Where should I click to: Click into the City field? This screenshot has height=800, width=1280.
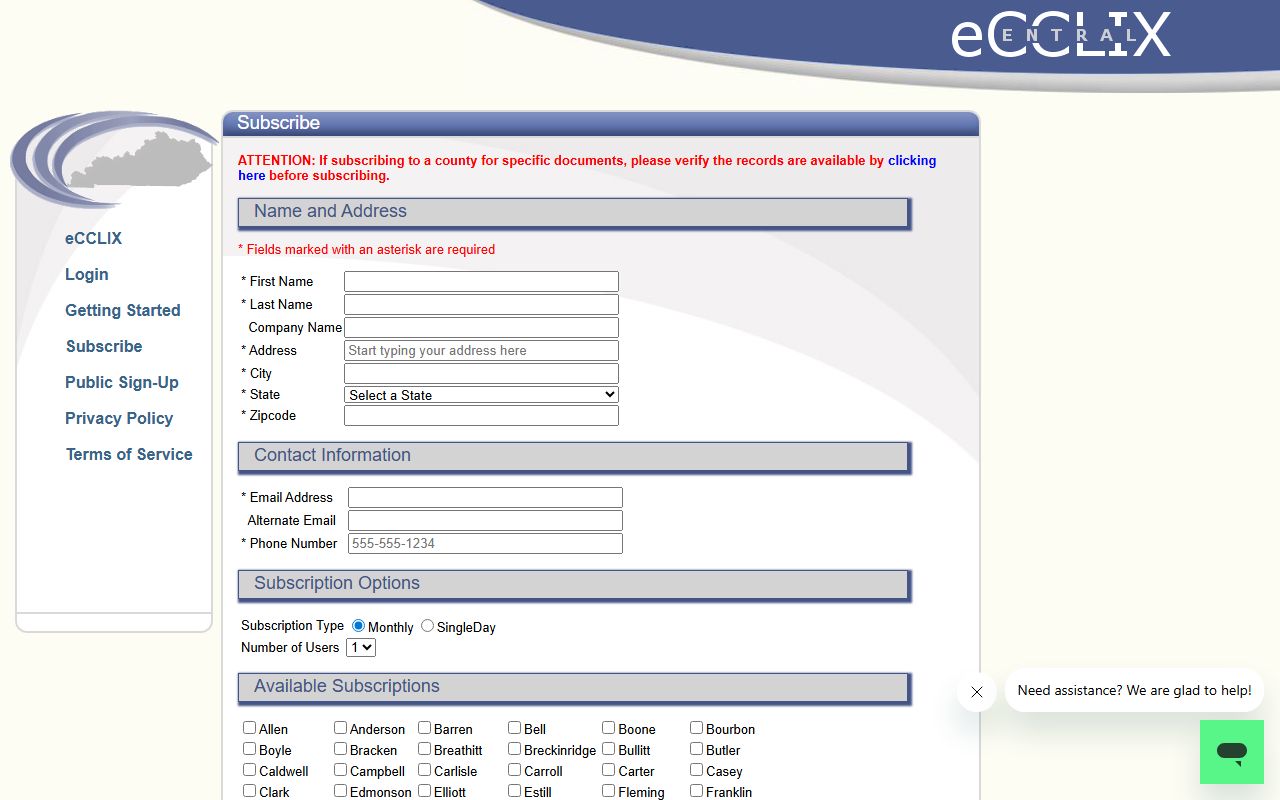point(481,374)
